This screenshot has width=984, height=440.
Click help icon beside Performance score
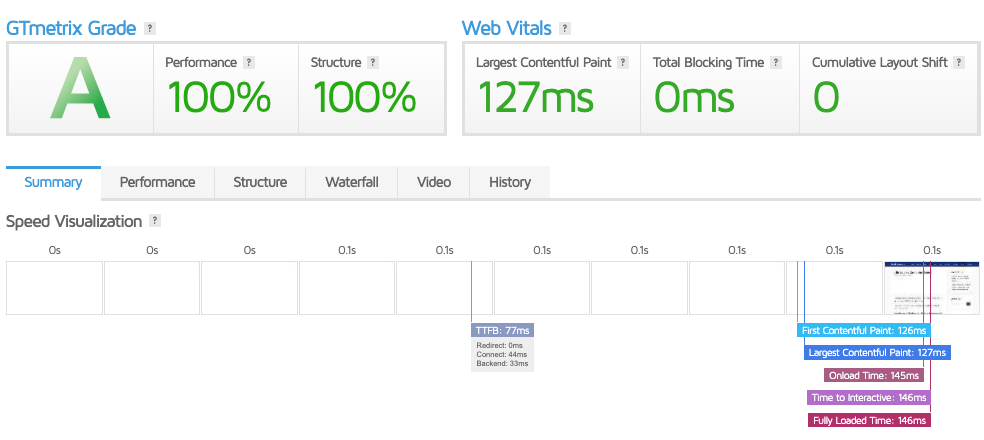click(249, 62)
